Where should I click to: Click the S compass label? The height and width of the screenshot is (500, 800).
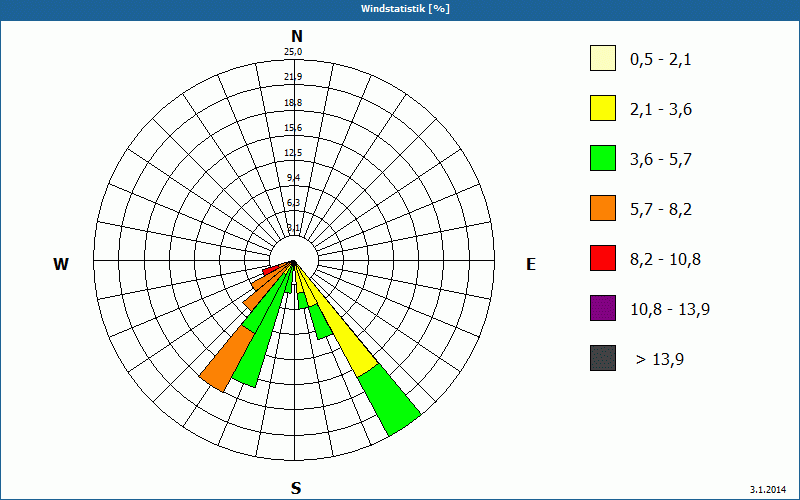[296, 489]
